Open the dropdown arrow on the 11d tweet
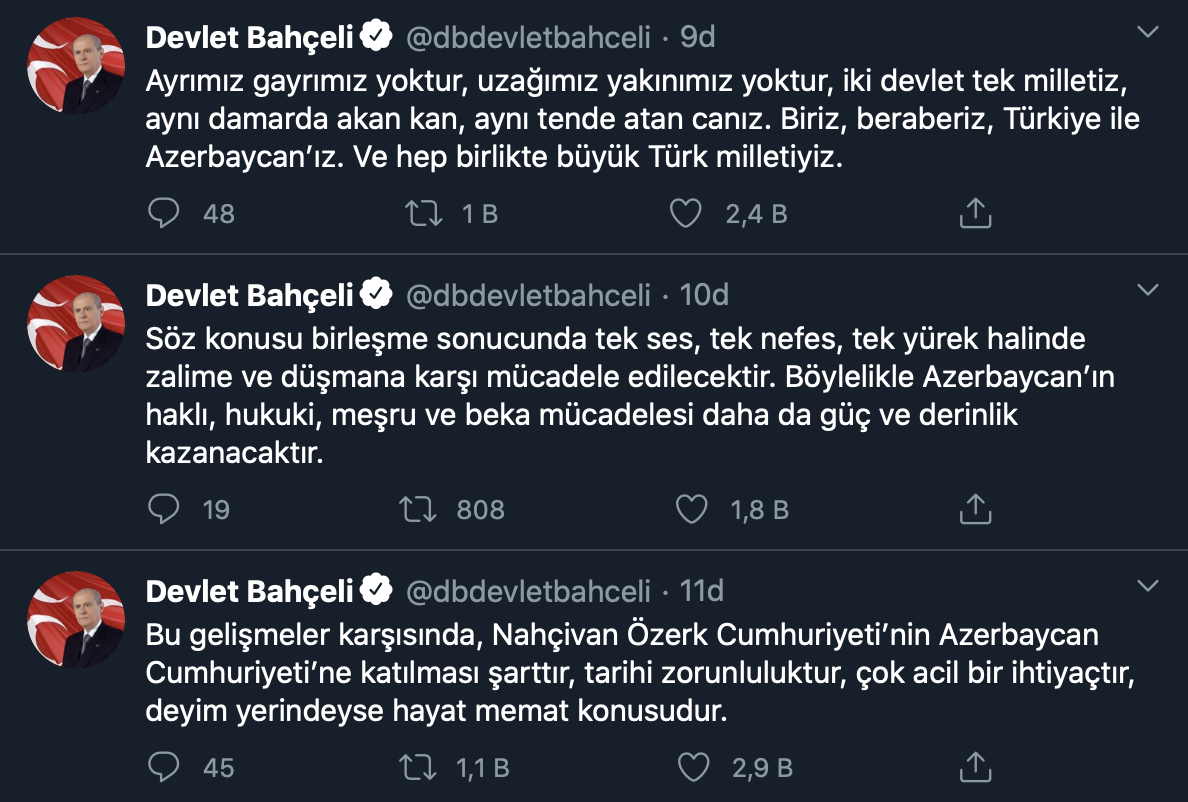Image resolution: width=1188 pixels, height=802 pixels. pyautogui.click(x=1150, y=586)
